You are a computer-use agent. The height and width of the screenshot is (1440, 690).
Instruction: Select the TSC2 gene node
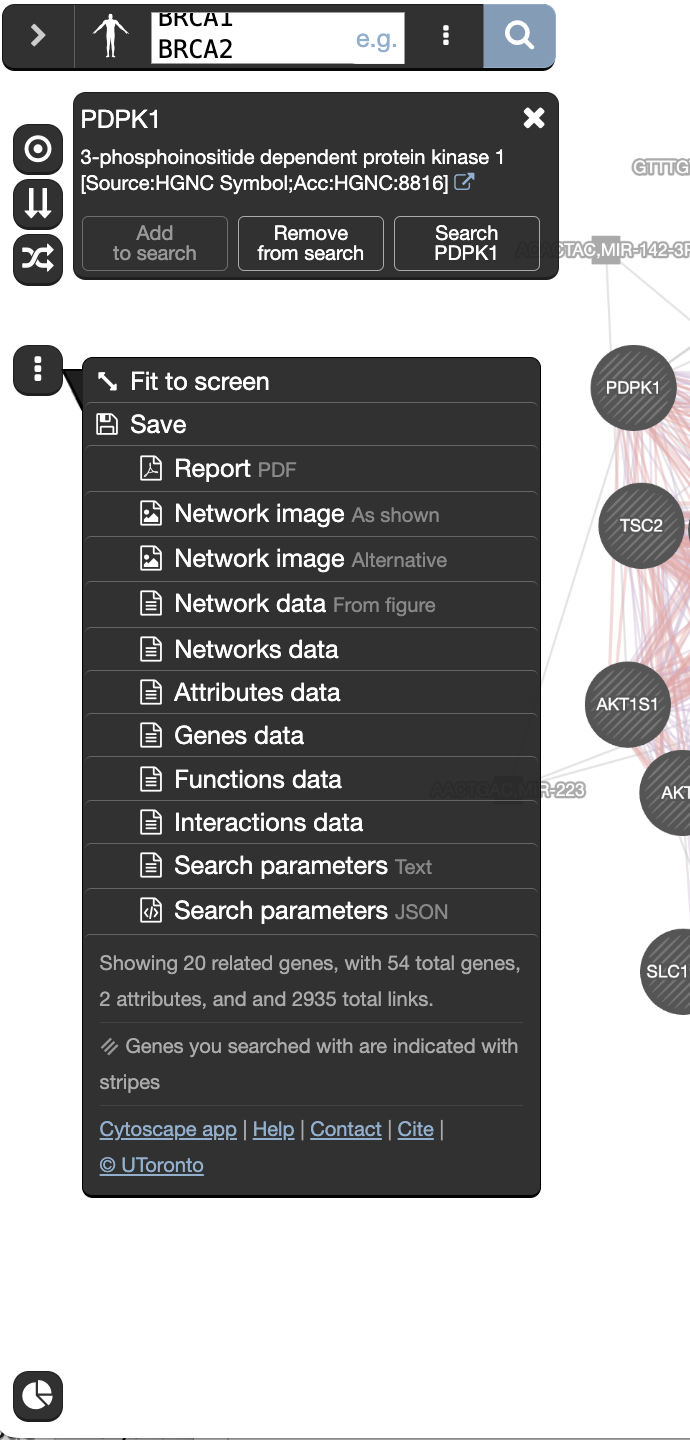point(641,526)
